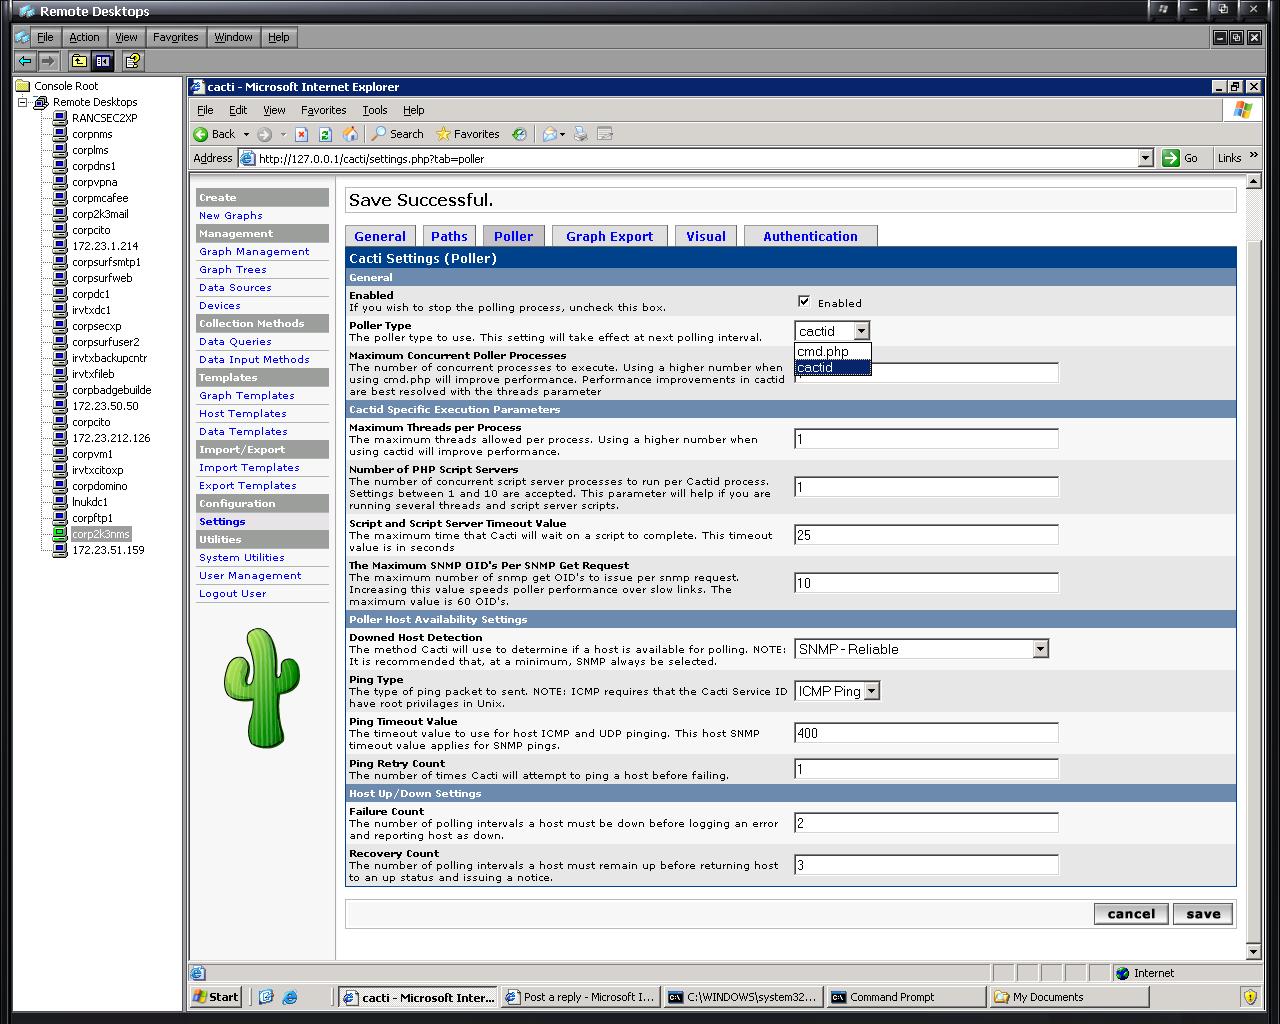Image resolution: width=1280 pixels, height=1024 pixels.
Task: Click Ping Timeout Value field
Action: click(x=926, y=733)
